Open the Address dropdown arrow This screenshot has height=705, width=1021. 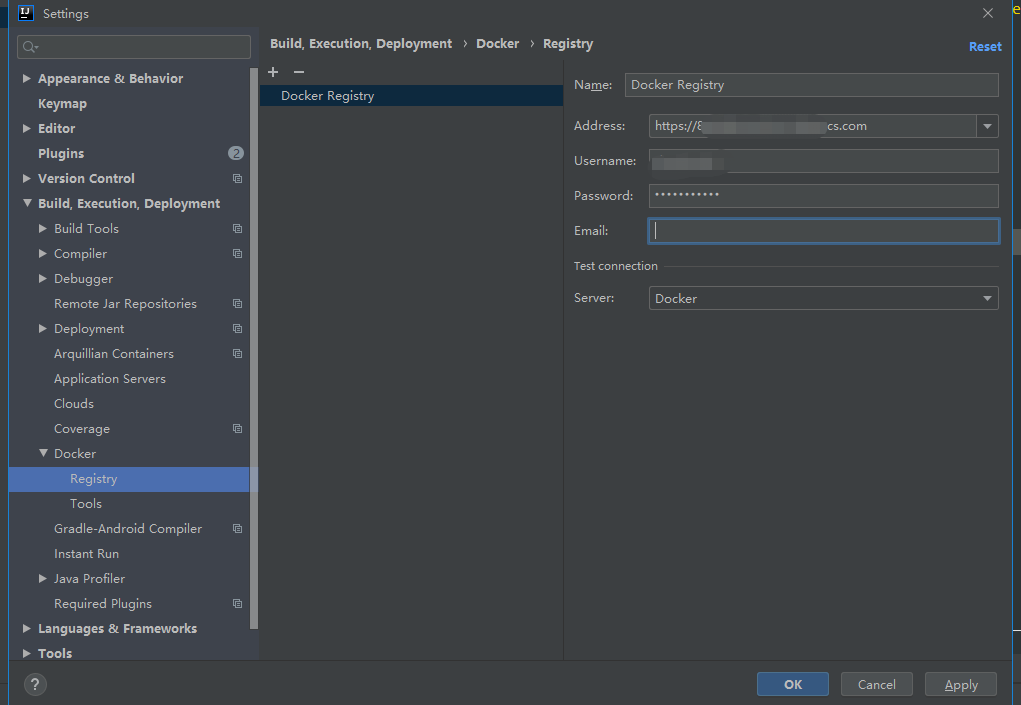coord(987,126)
